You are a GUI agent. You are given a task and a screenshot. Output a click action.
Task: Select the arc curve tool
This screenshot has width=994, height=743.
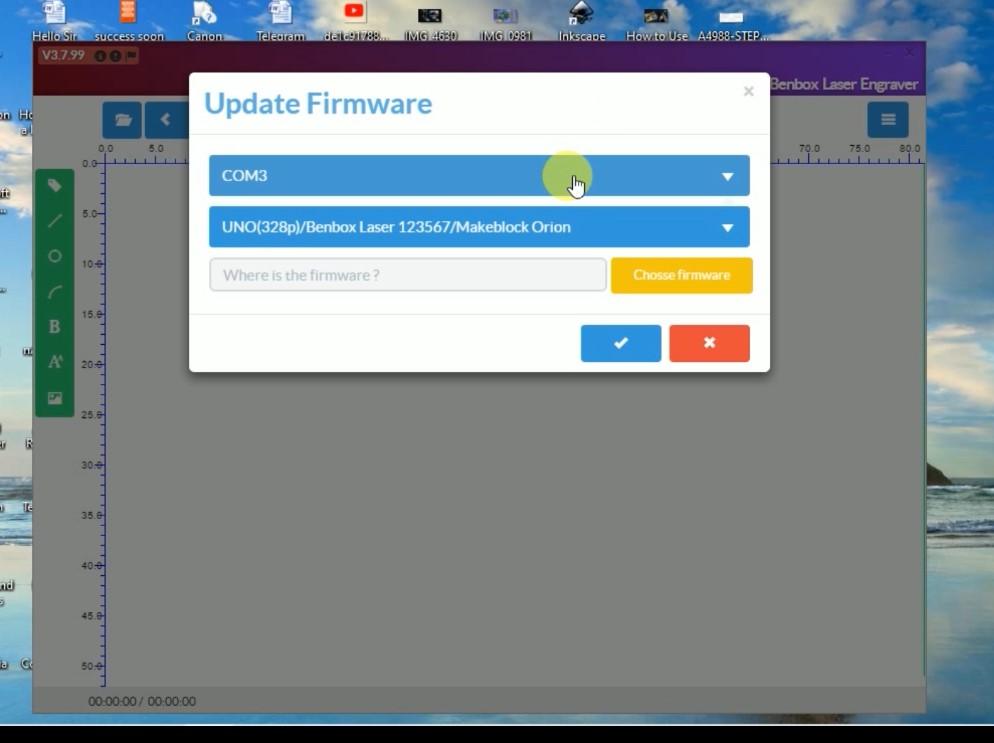tap(55, 292)
